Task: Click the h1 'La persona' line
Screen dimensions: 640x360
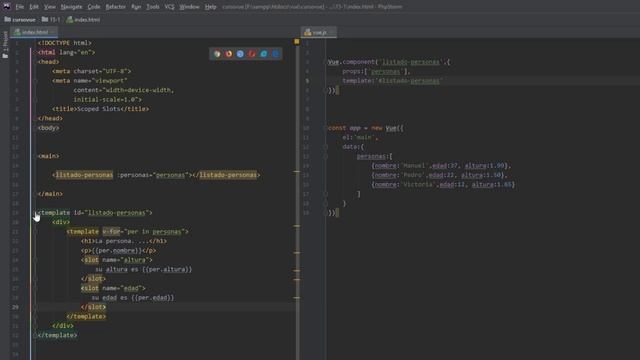Action: [124, 241]
